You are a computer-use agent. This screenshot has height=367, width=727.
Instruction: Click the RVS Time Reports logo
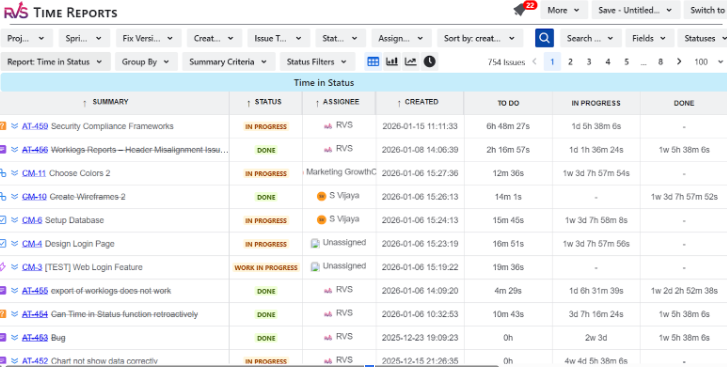(60, 12)
